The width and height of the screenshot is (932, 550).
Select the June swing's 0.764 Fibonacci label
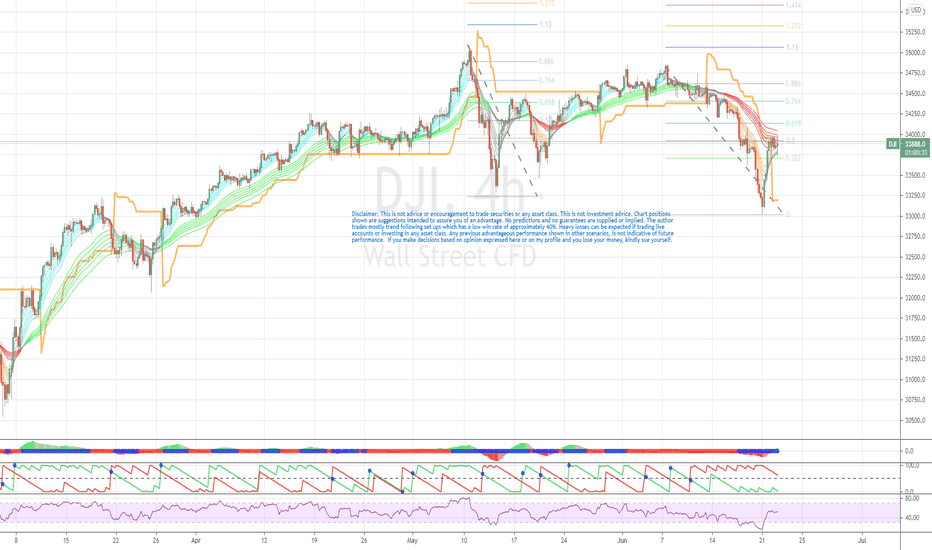click(793, 101)
